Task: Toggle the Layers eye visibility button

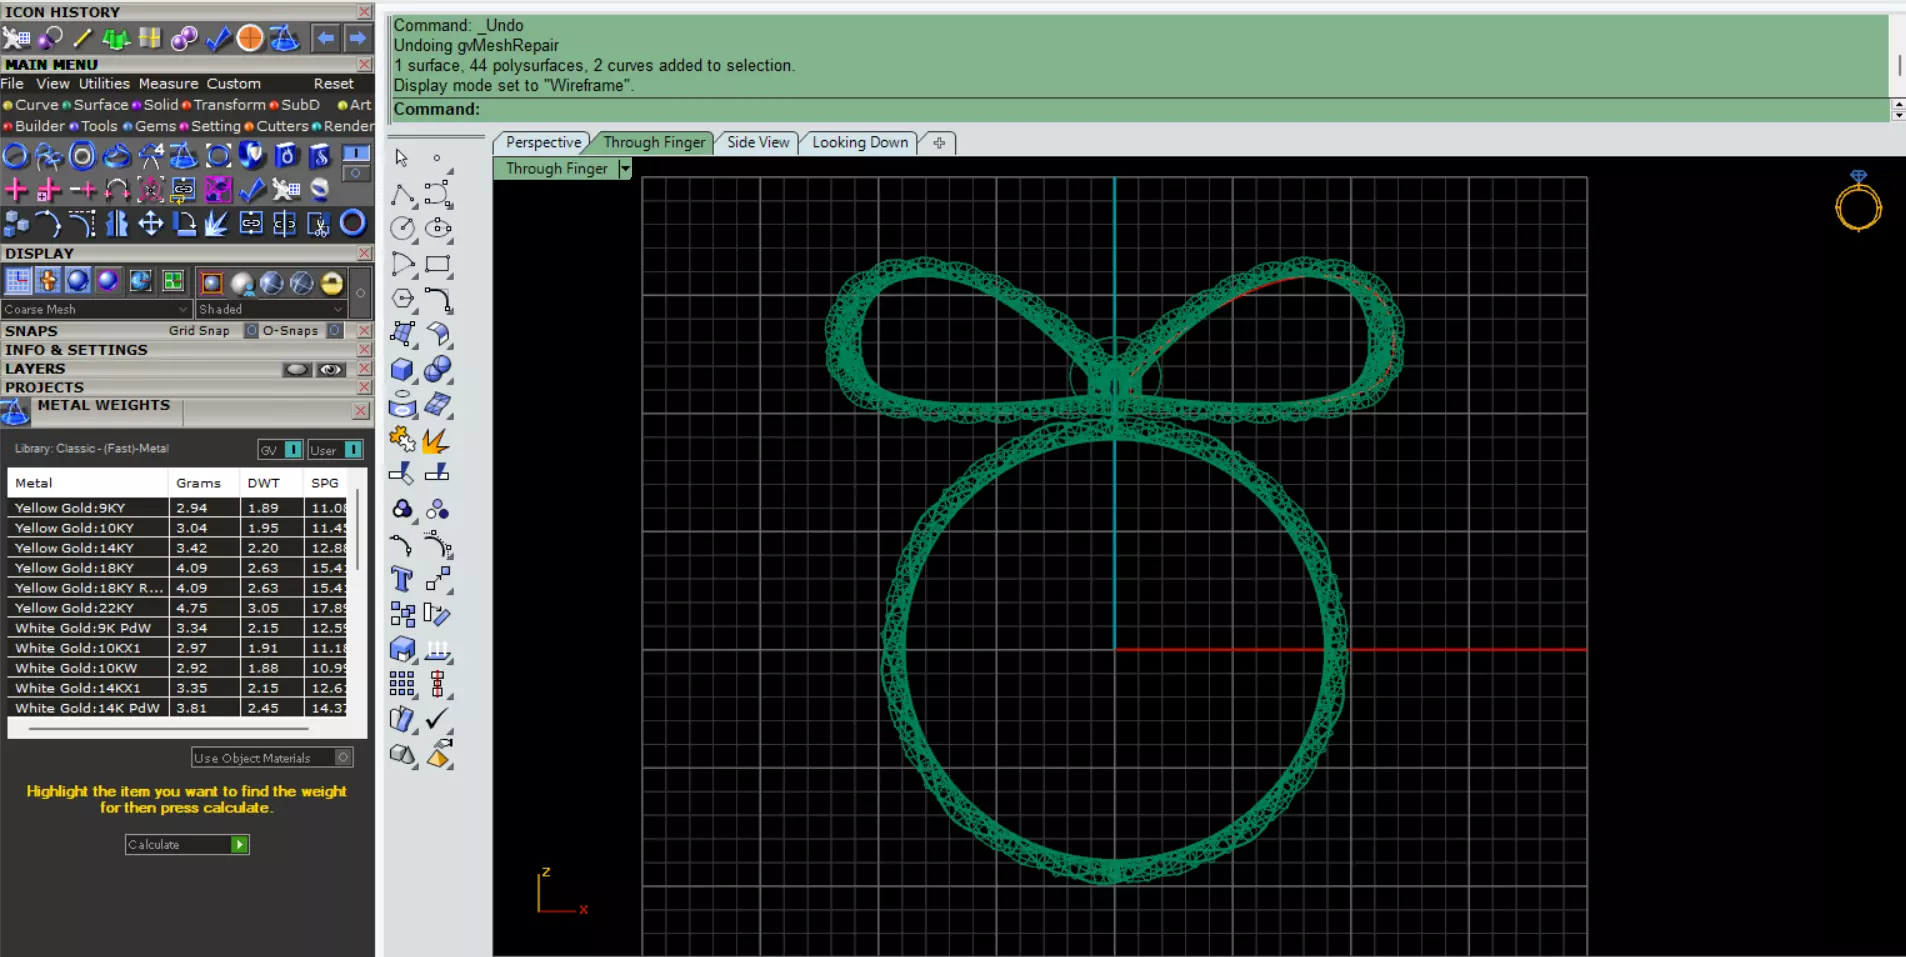Action: (x=330, y=369)
